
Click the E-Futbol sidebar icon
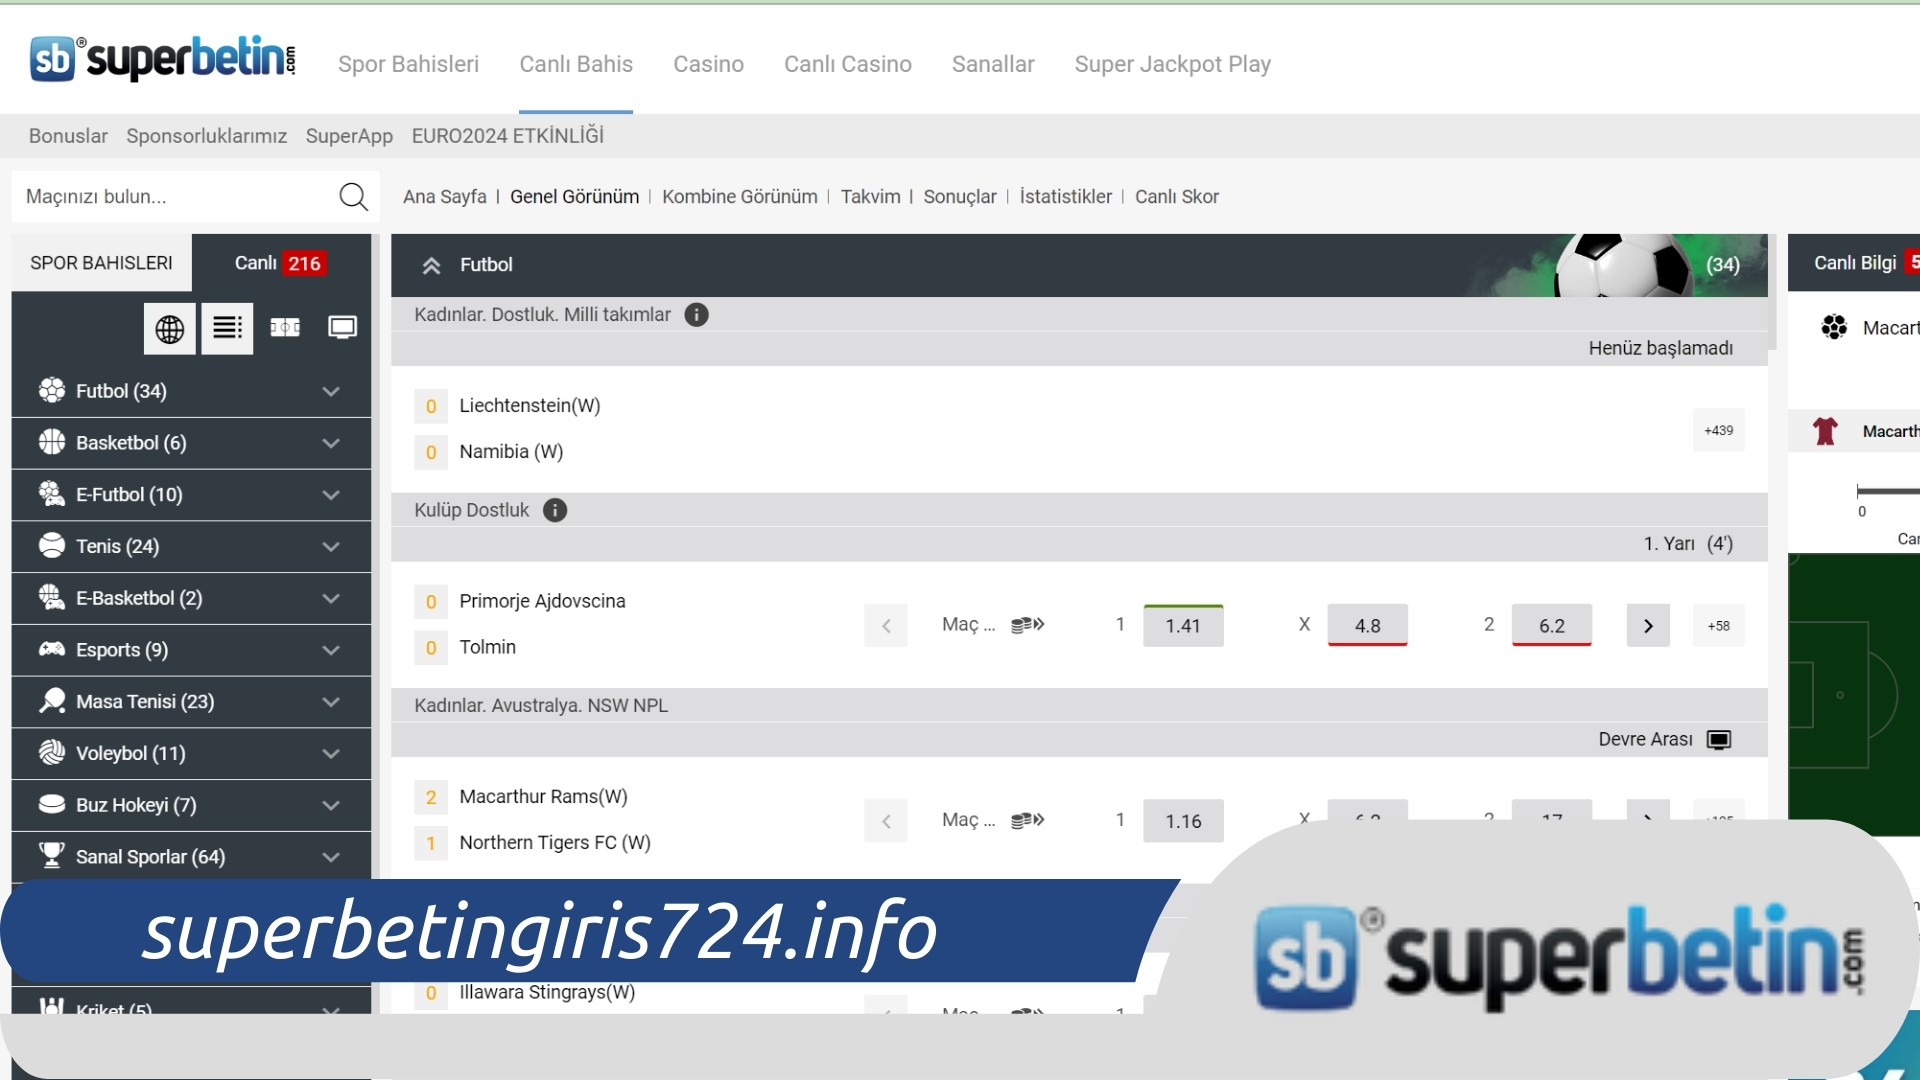coord(52,494)
